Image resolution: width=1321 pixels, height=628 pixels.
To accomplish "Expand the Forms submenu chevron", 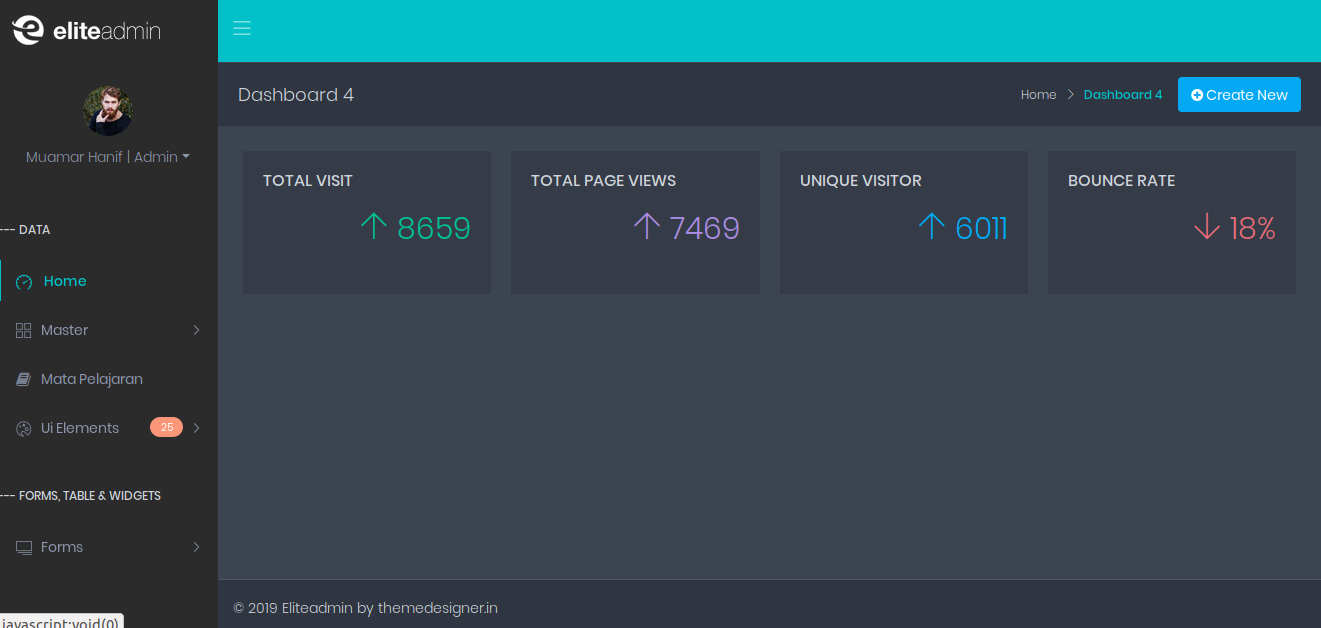I will (196, 547).
